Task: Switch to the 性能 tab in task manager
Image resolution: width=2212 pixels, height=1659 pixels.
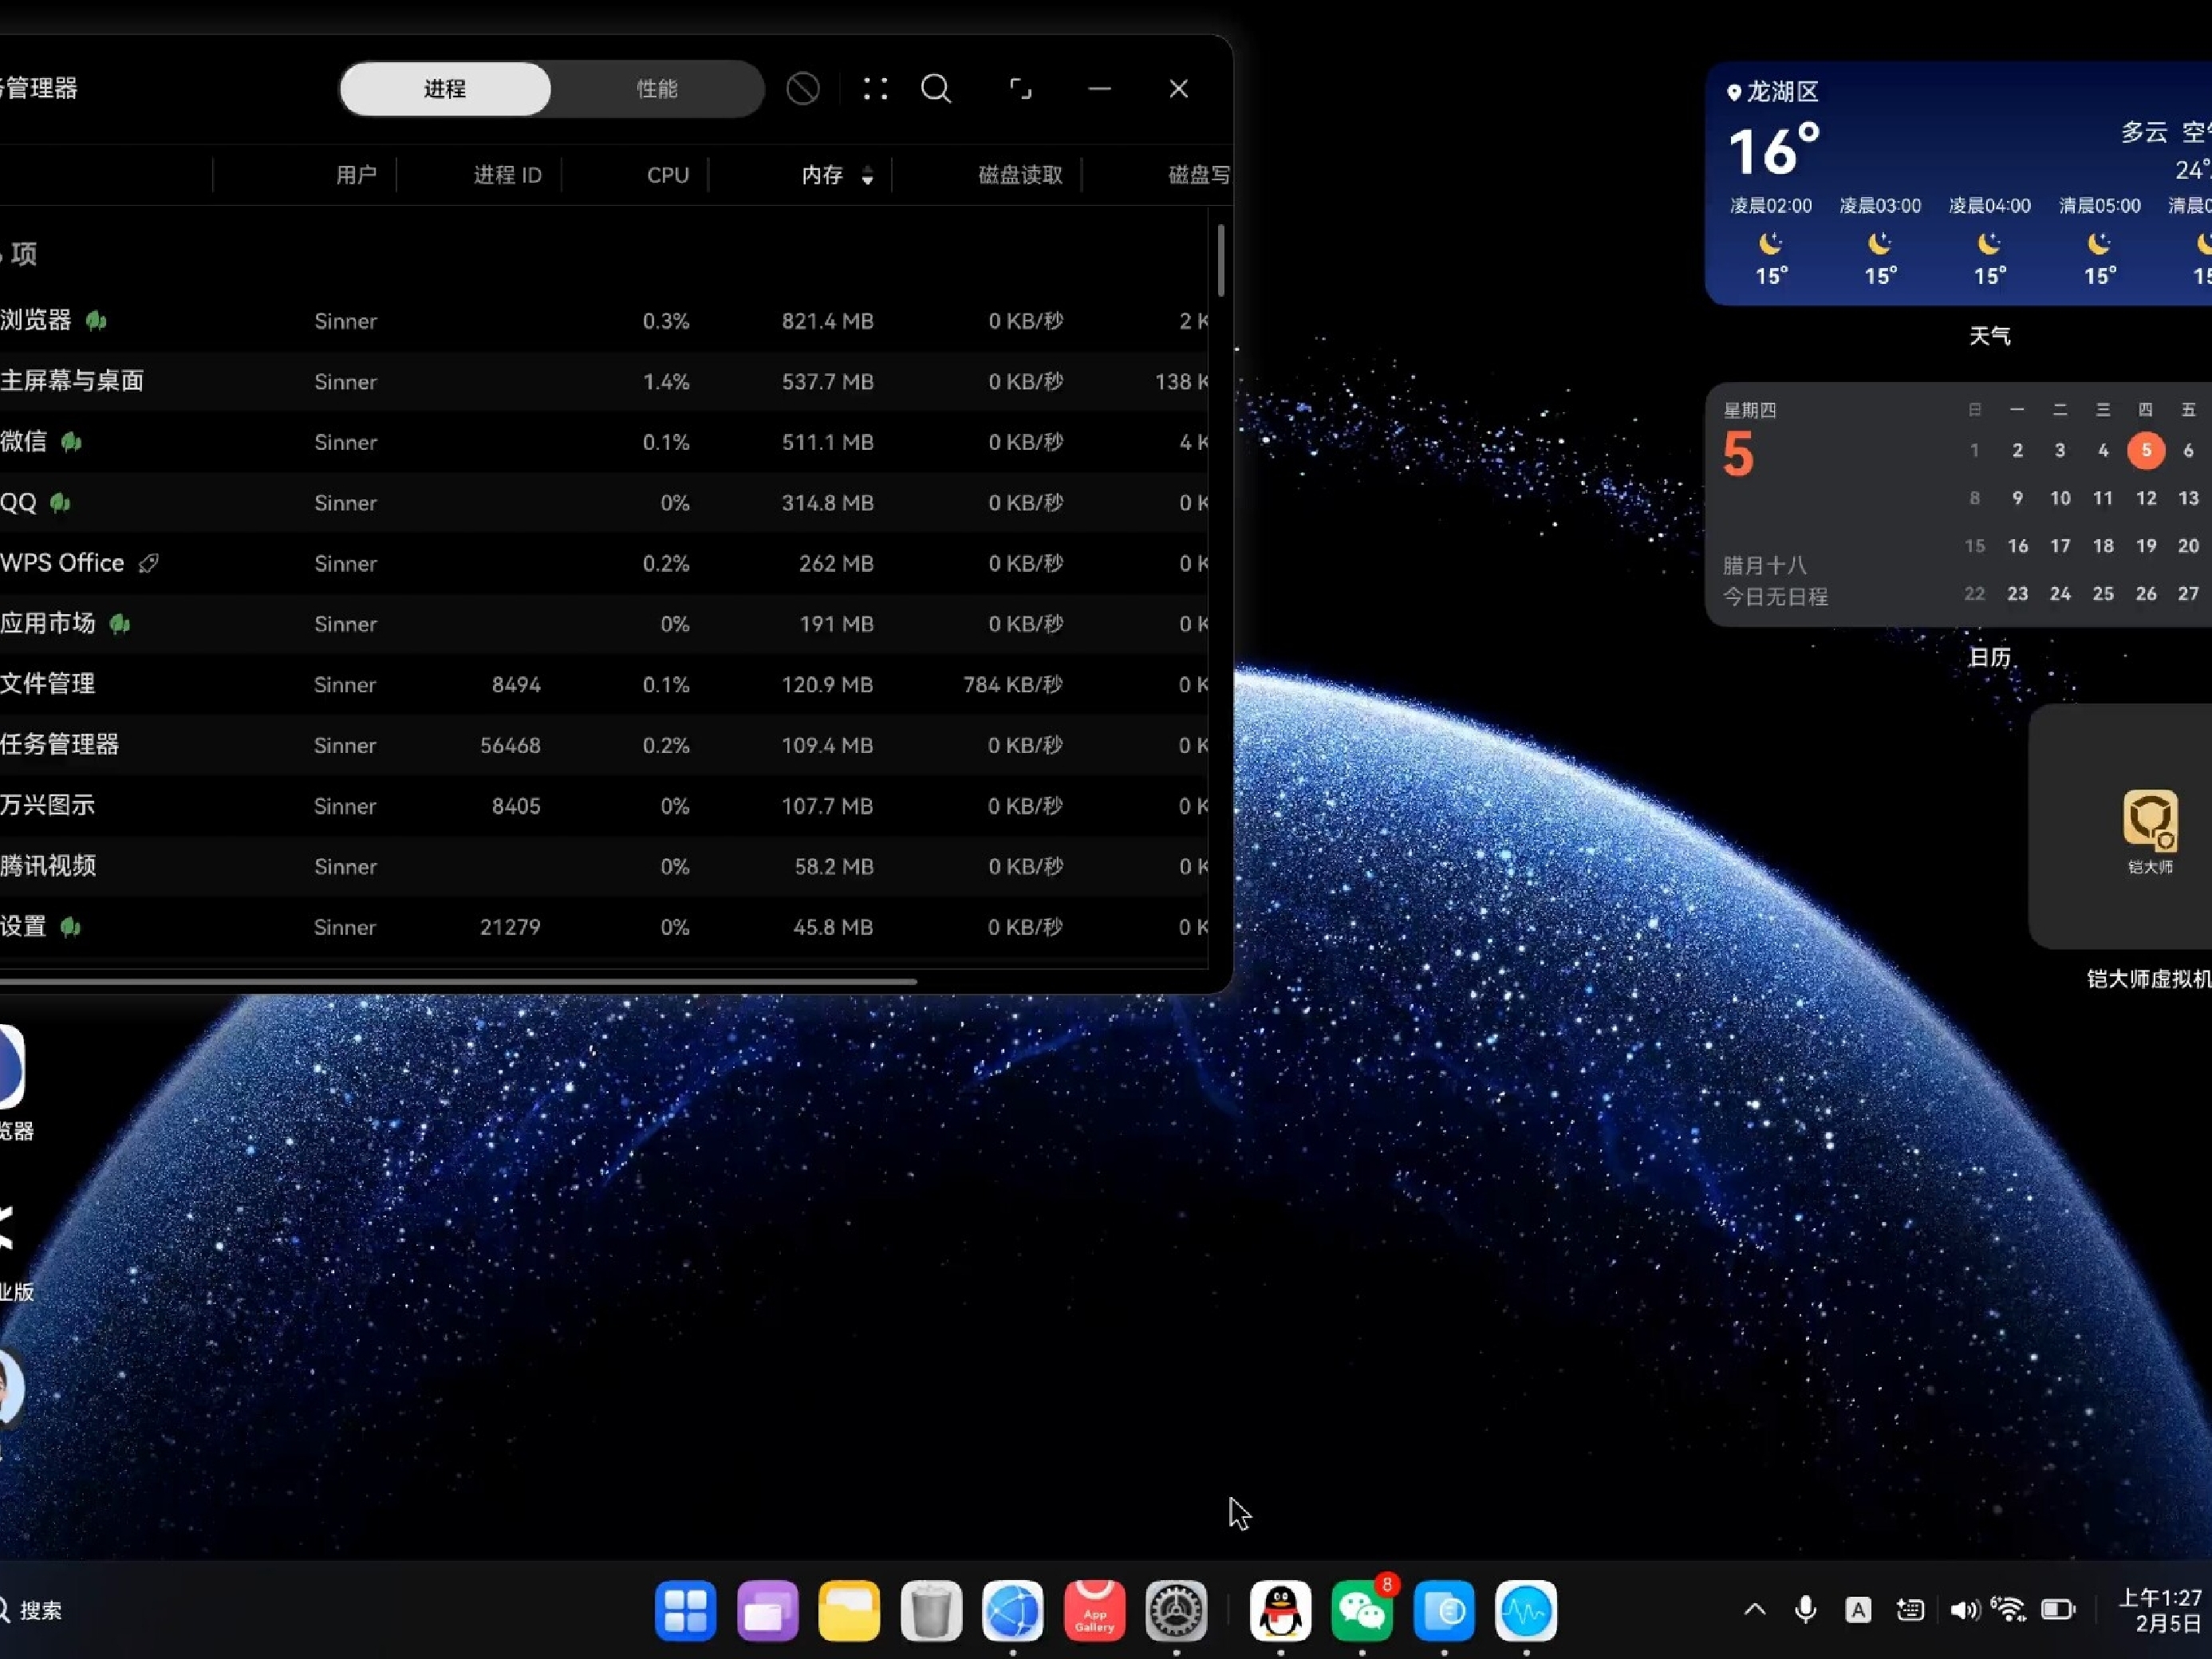Action: (657, 89)
